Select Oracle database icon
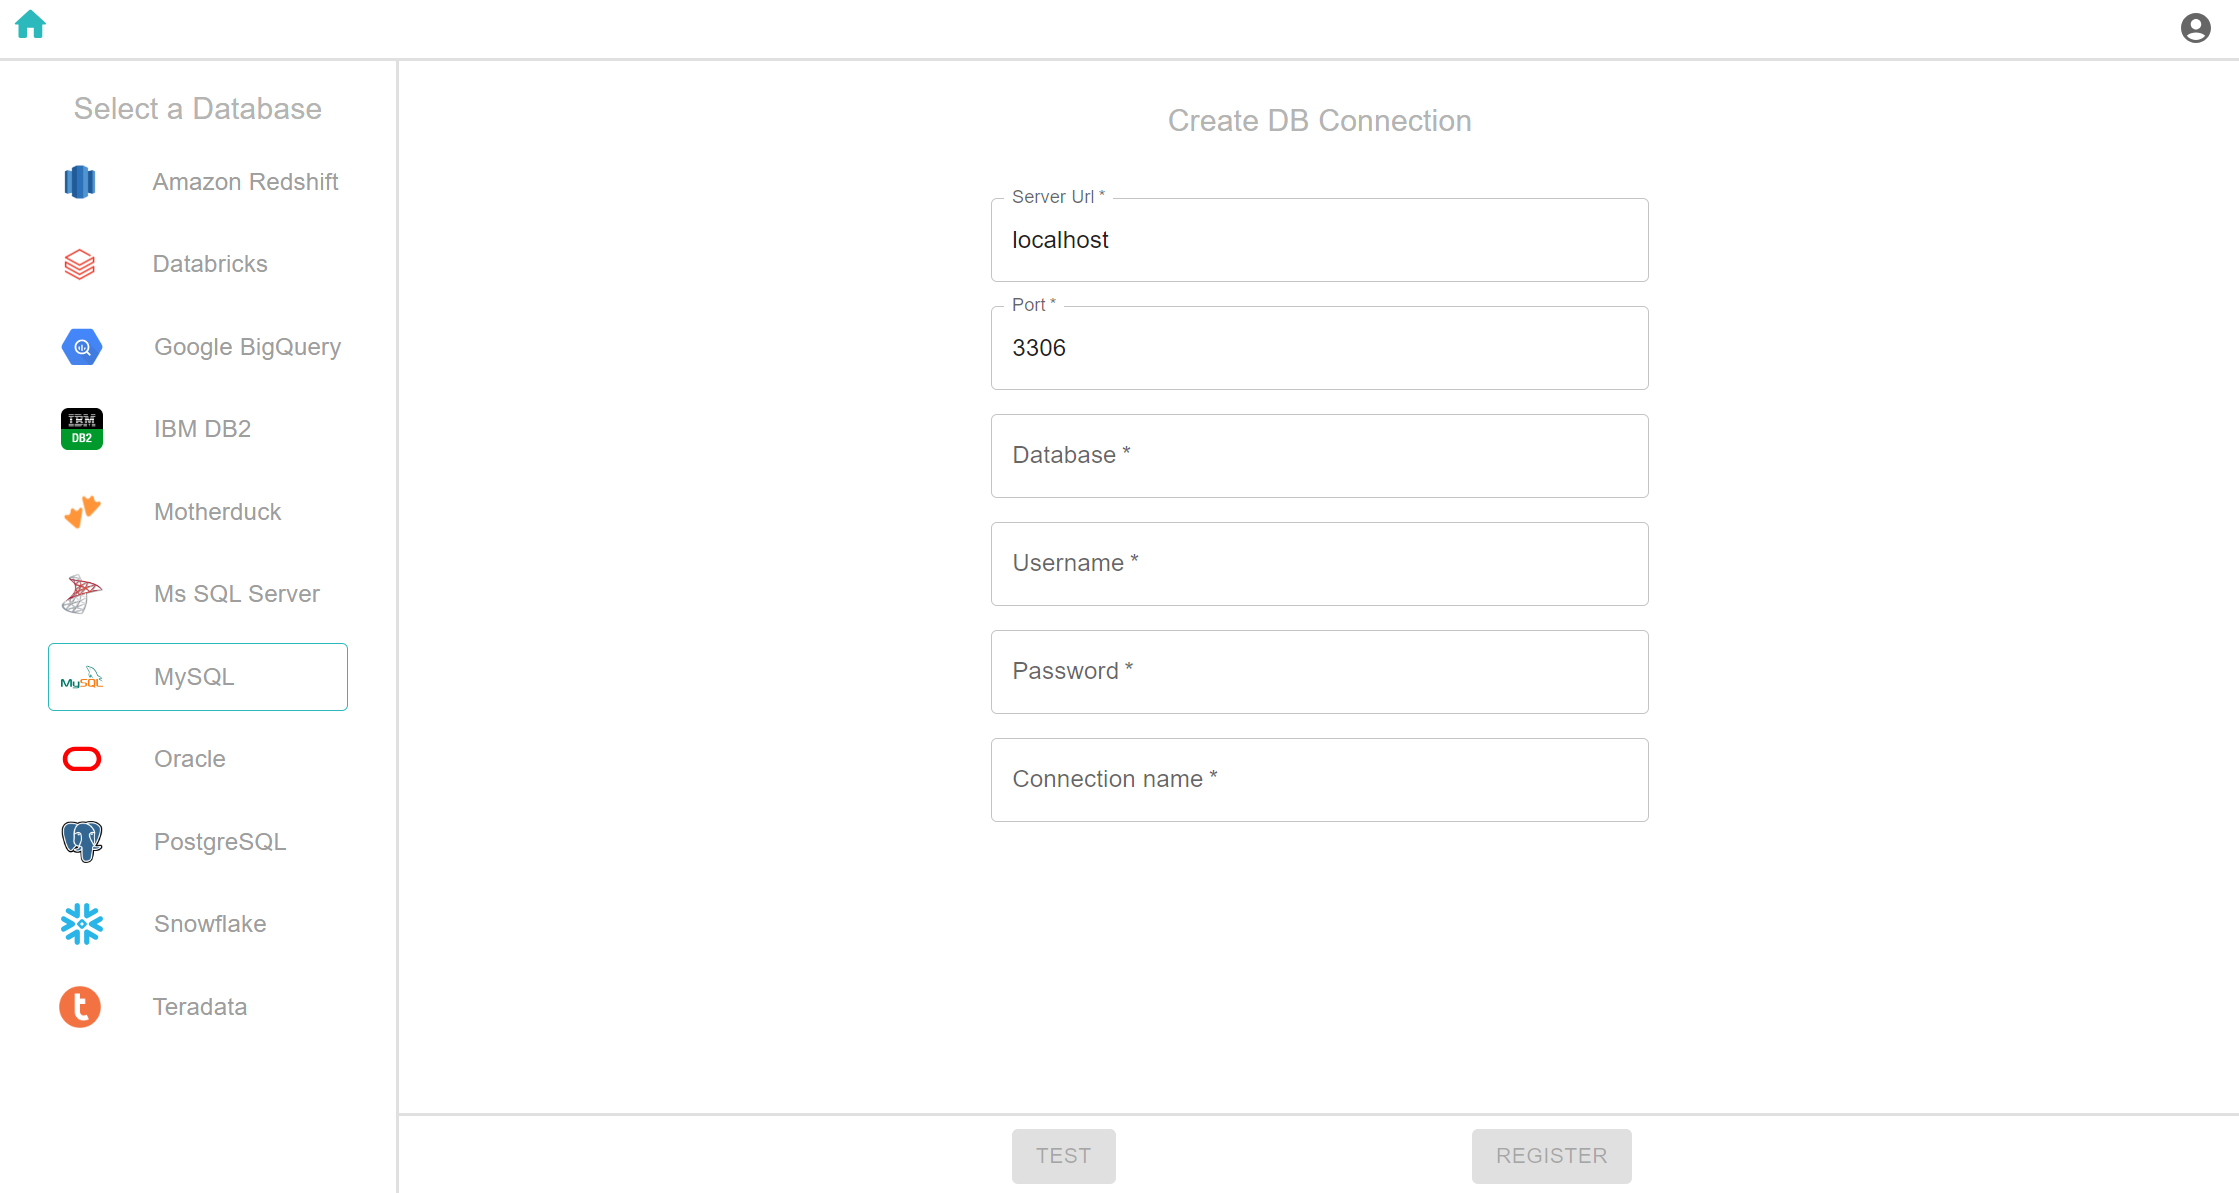 click(x=81, y=758)
